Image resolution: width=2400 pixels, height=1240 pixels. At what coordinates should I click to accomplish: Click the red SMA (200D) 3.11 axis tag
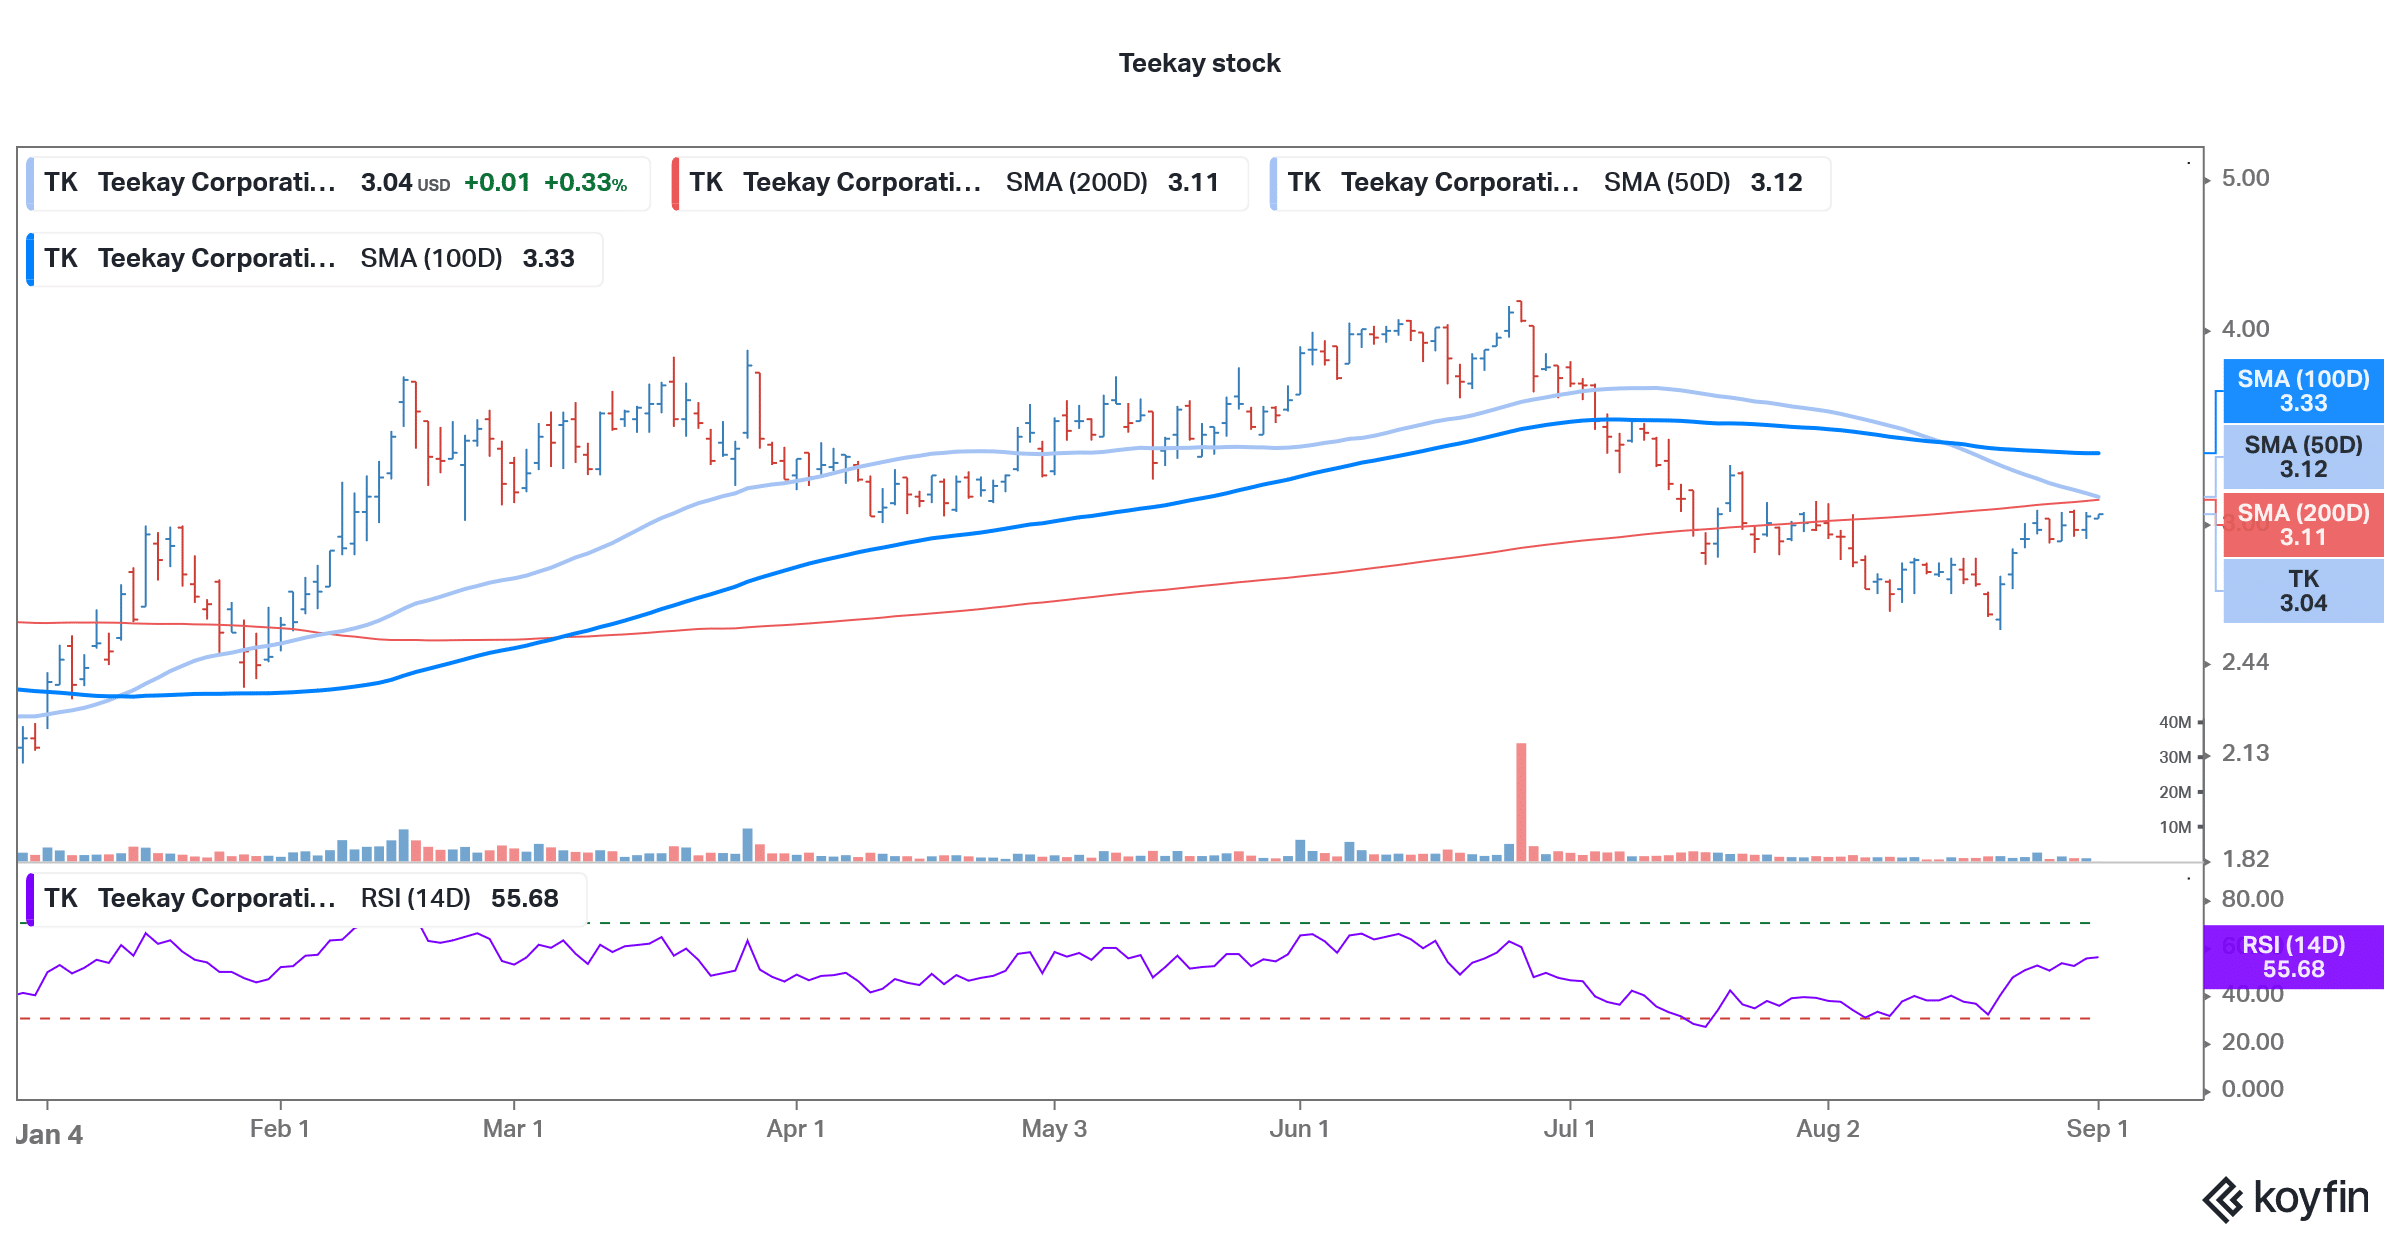click(2303, 525)
